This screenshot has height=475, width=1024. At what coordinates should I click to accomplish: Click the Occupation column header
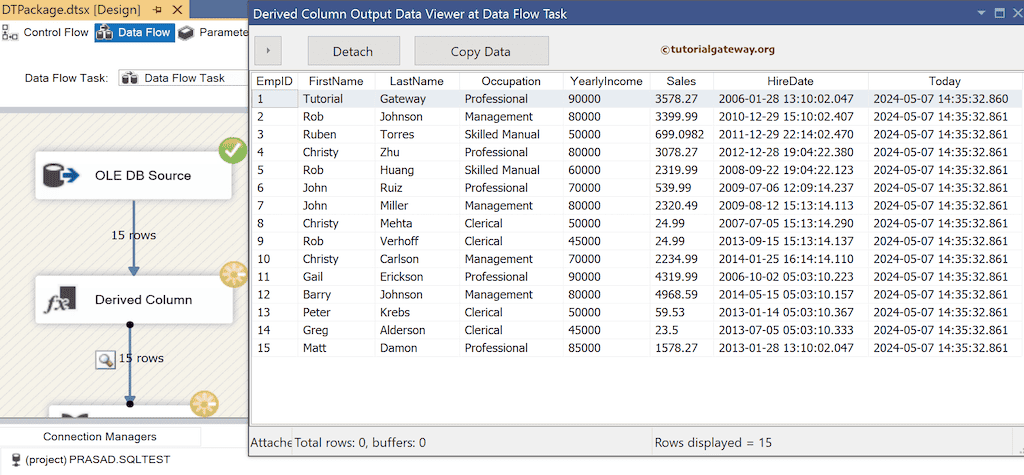coord(511,81)
